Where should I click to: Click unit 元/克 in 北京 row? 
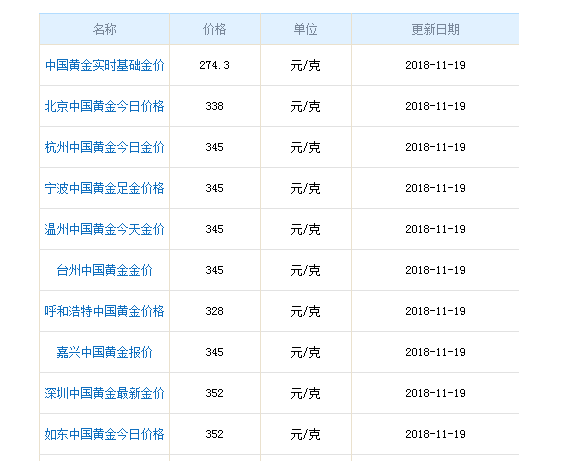306,107
